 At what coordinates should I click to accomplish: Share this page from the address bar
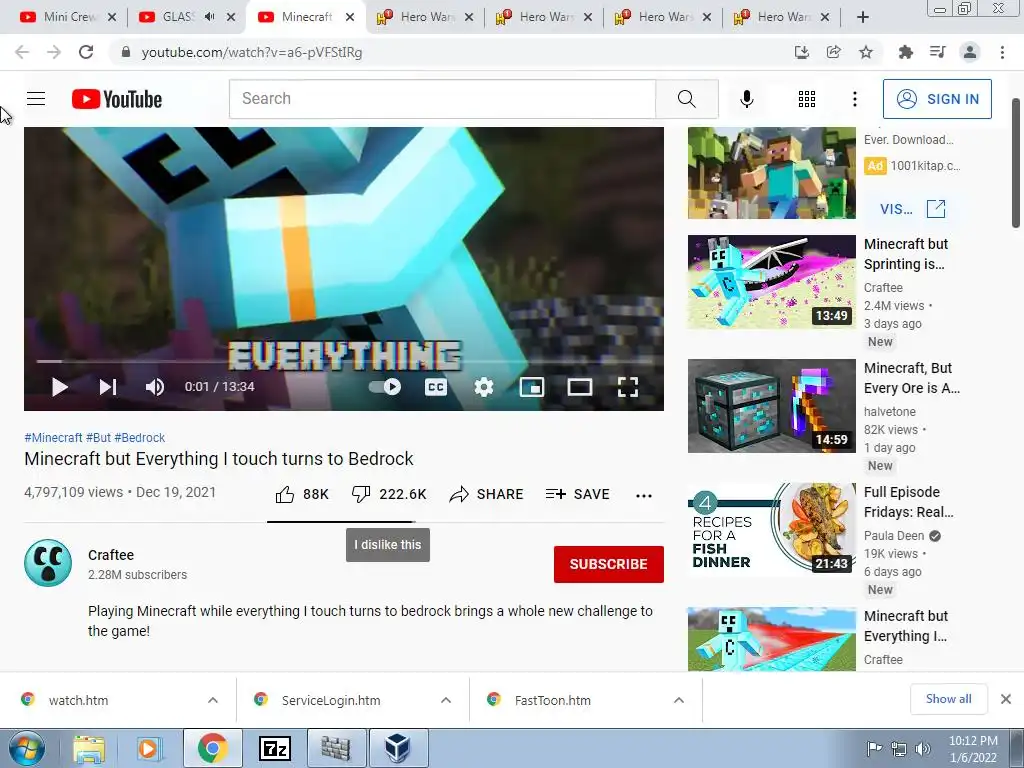coord(834,52)
